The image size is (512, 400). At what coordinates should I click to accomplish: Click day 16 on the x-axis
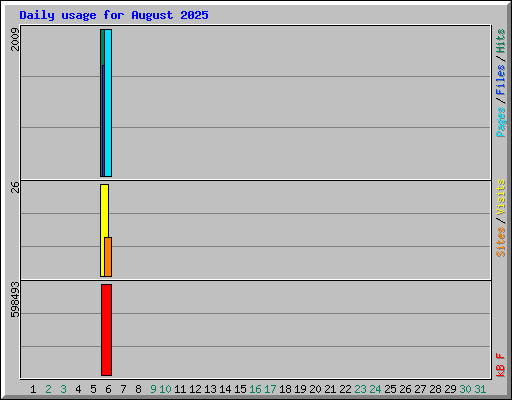click(255, 389)
